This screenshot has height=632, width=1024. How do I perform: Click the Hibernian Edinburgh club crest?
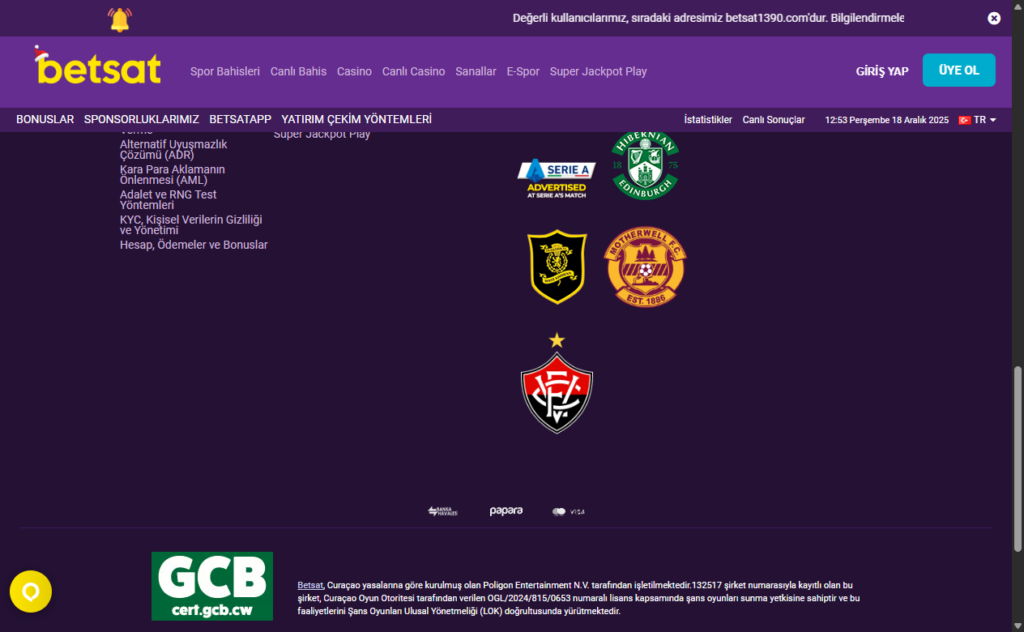(x=645, y=165)
